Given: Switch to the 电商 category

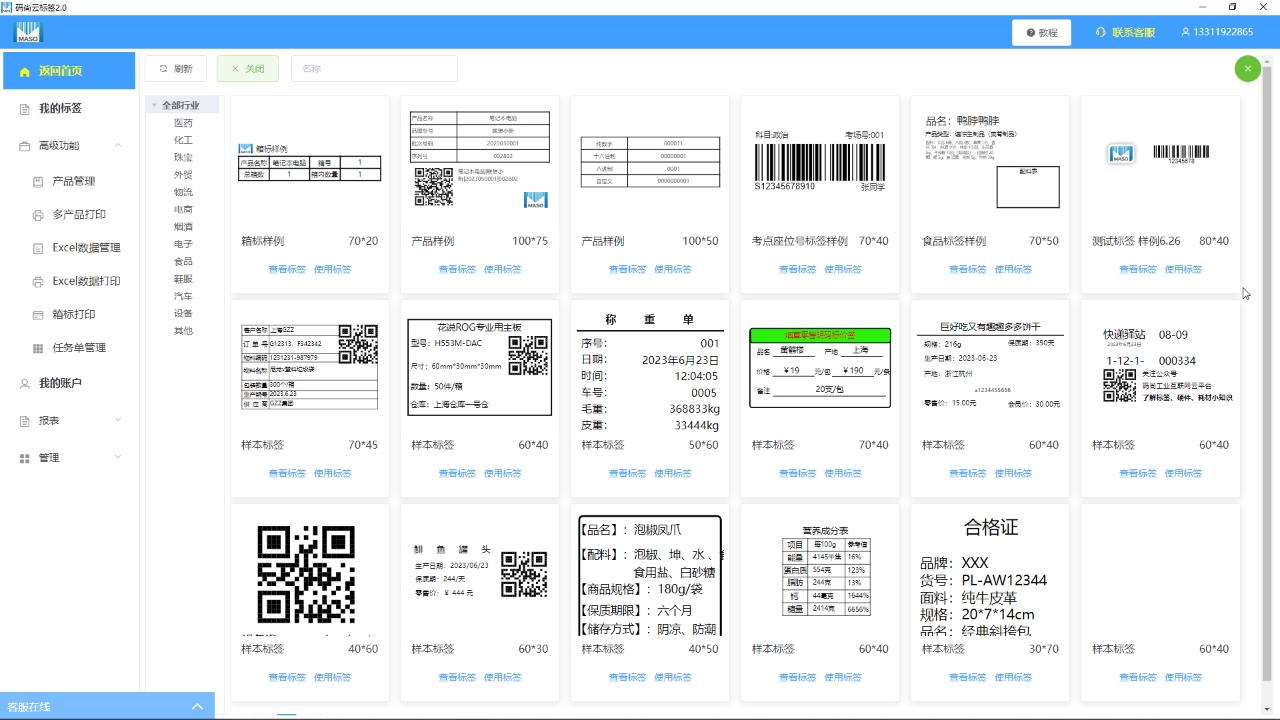Looking at the screenshot, I should [182, 209].
